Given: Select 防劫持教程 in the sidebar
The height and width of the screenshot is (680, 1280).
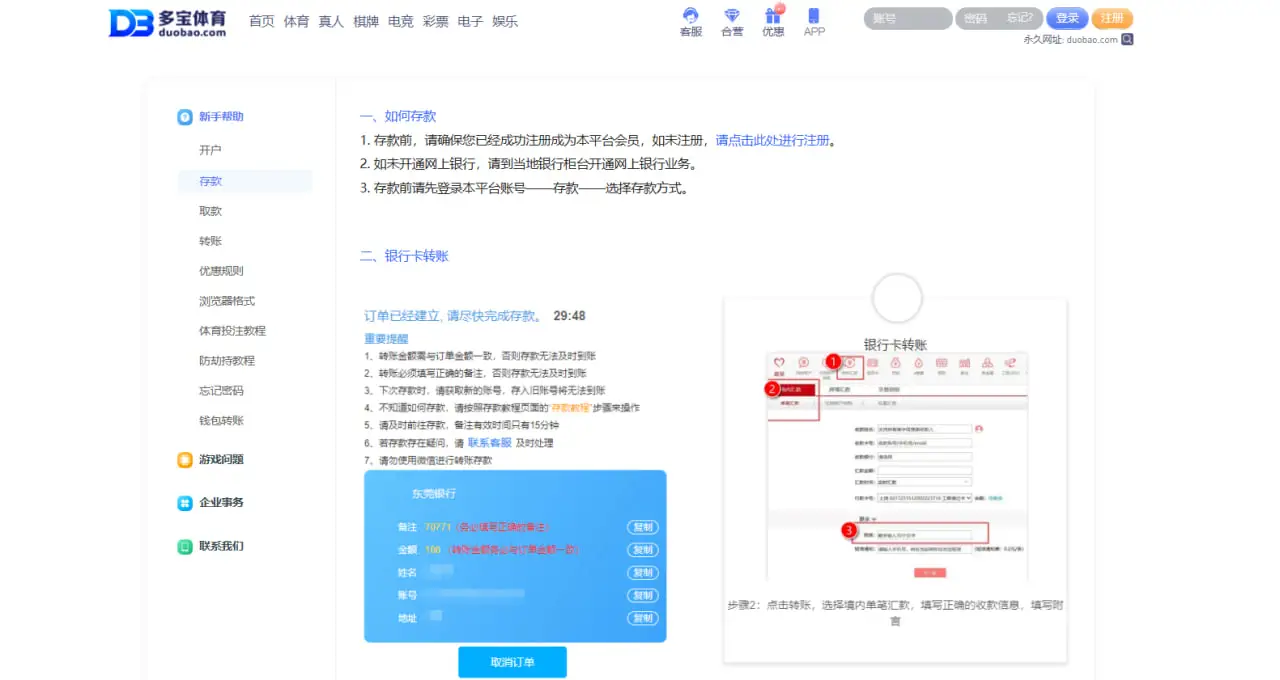Looking at the screenshot, I should pos(227,361).
